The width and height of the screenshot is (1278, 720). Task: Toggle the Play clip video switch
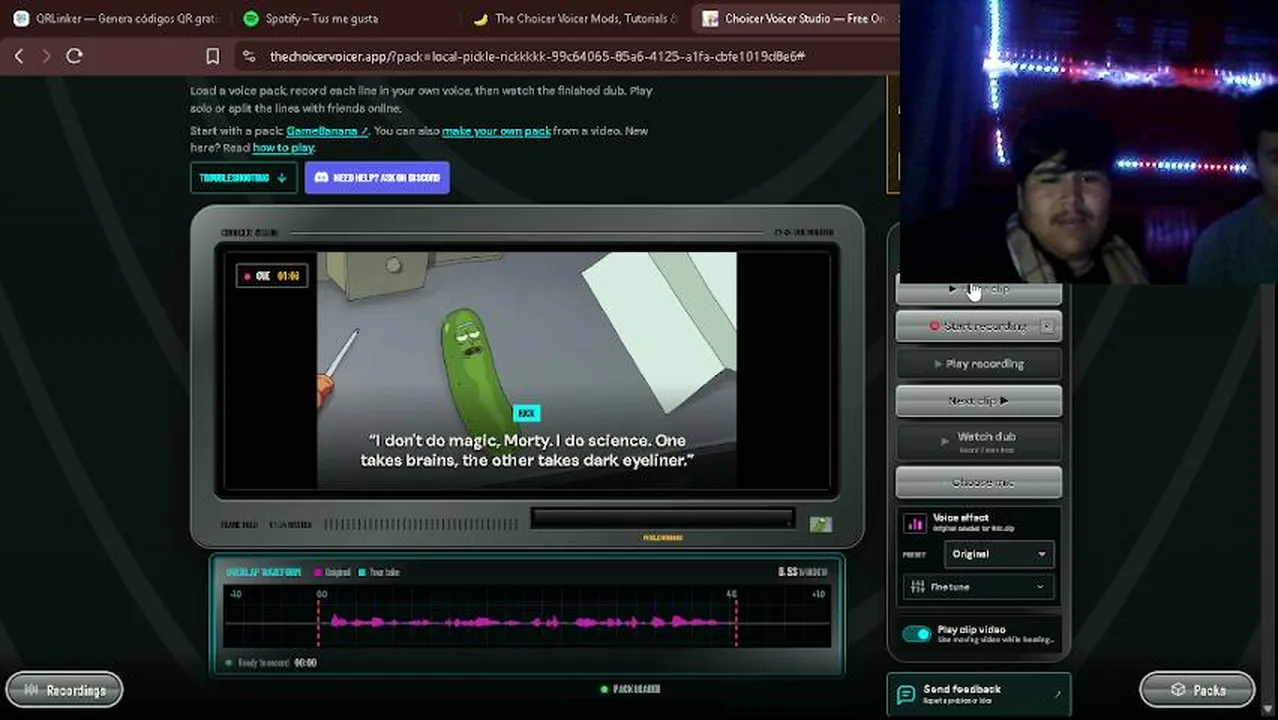pos(916,634)
